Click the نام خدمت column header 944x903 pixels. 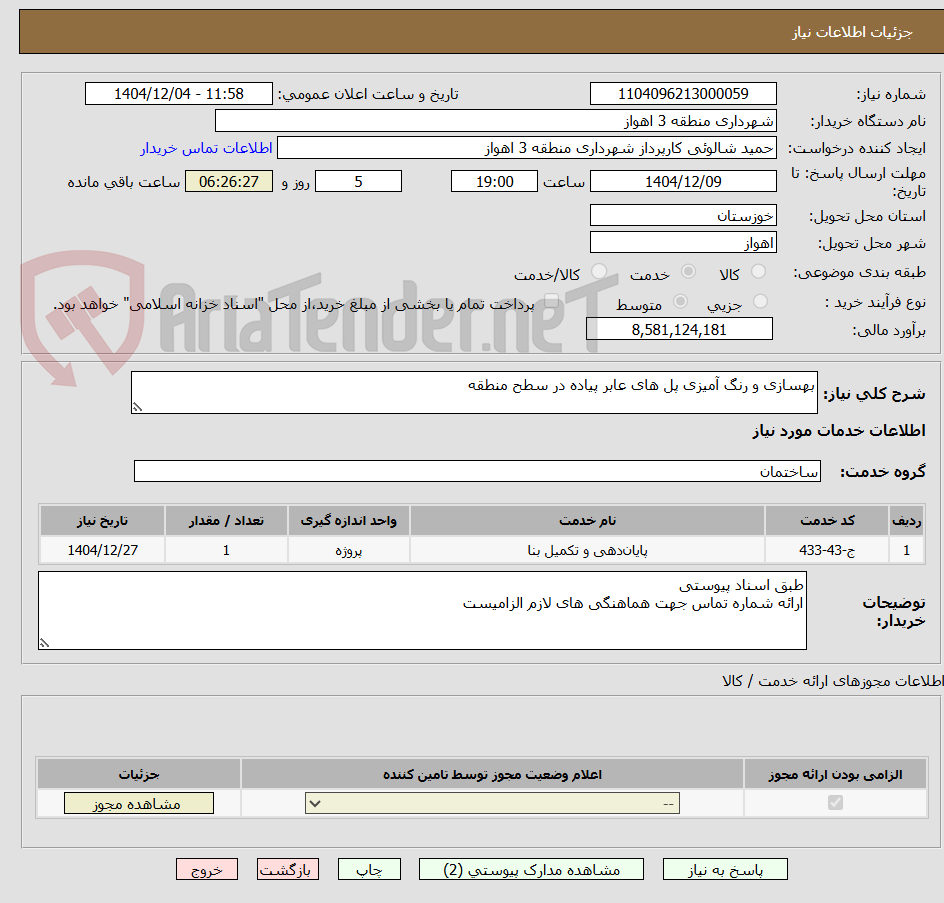tap(588, 521)
